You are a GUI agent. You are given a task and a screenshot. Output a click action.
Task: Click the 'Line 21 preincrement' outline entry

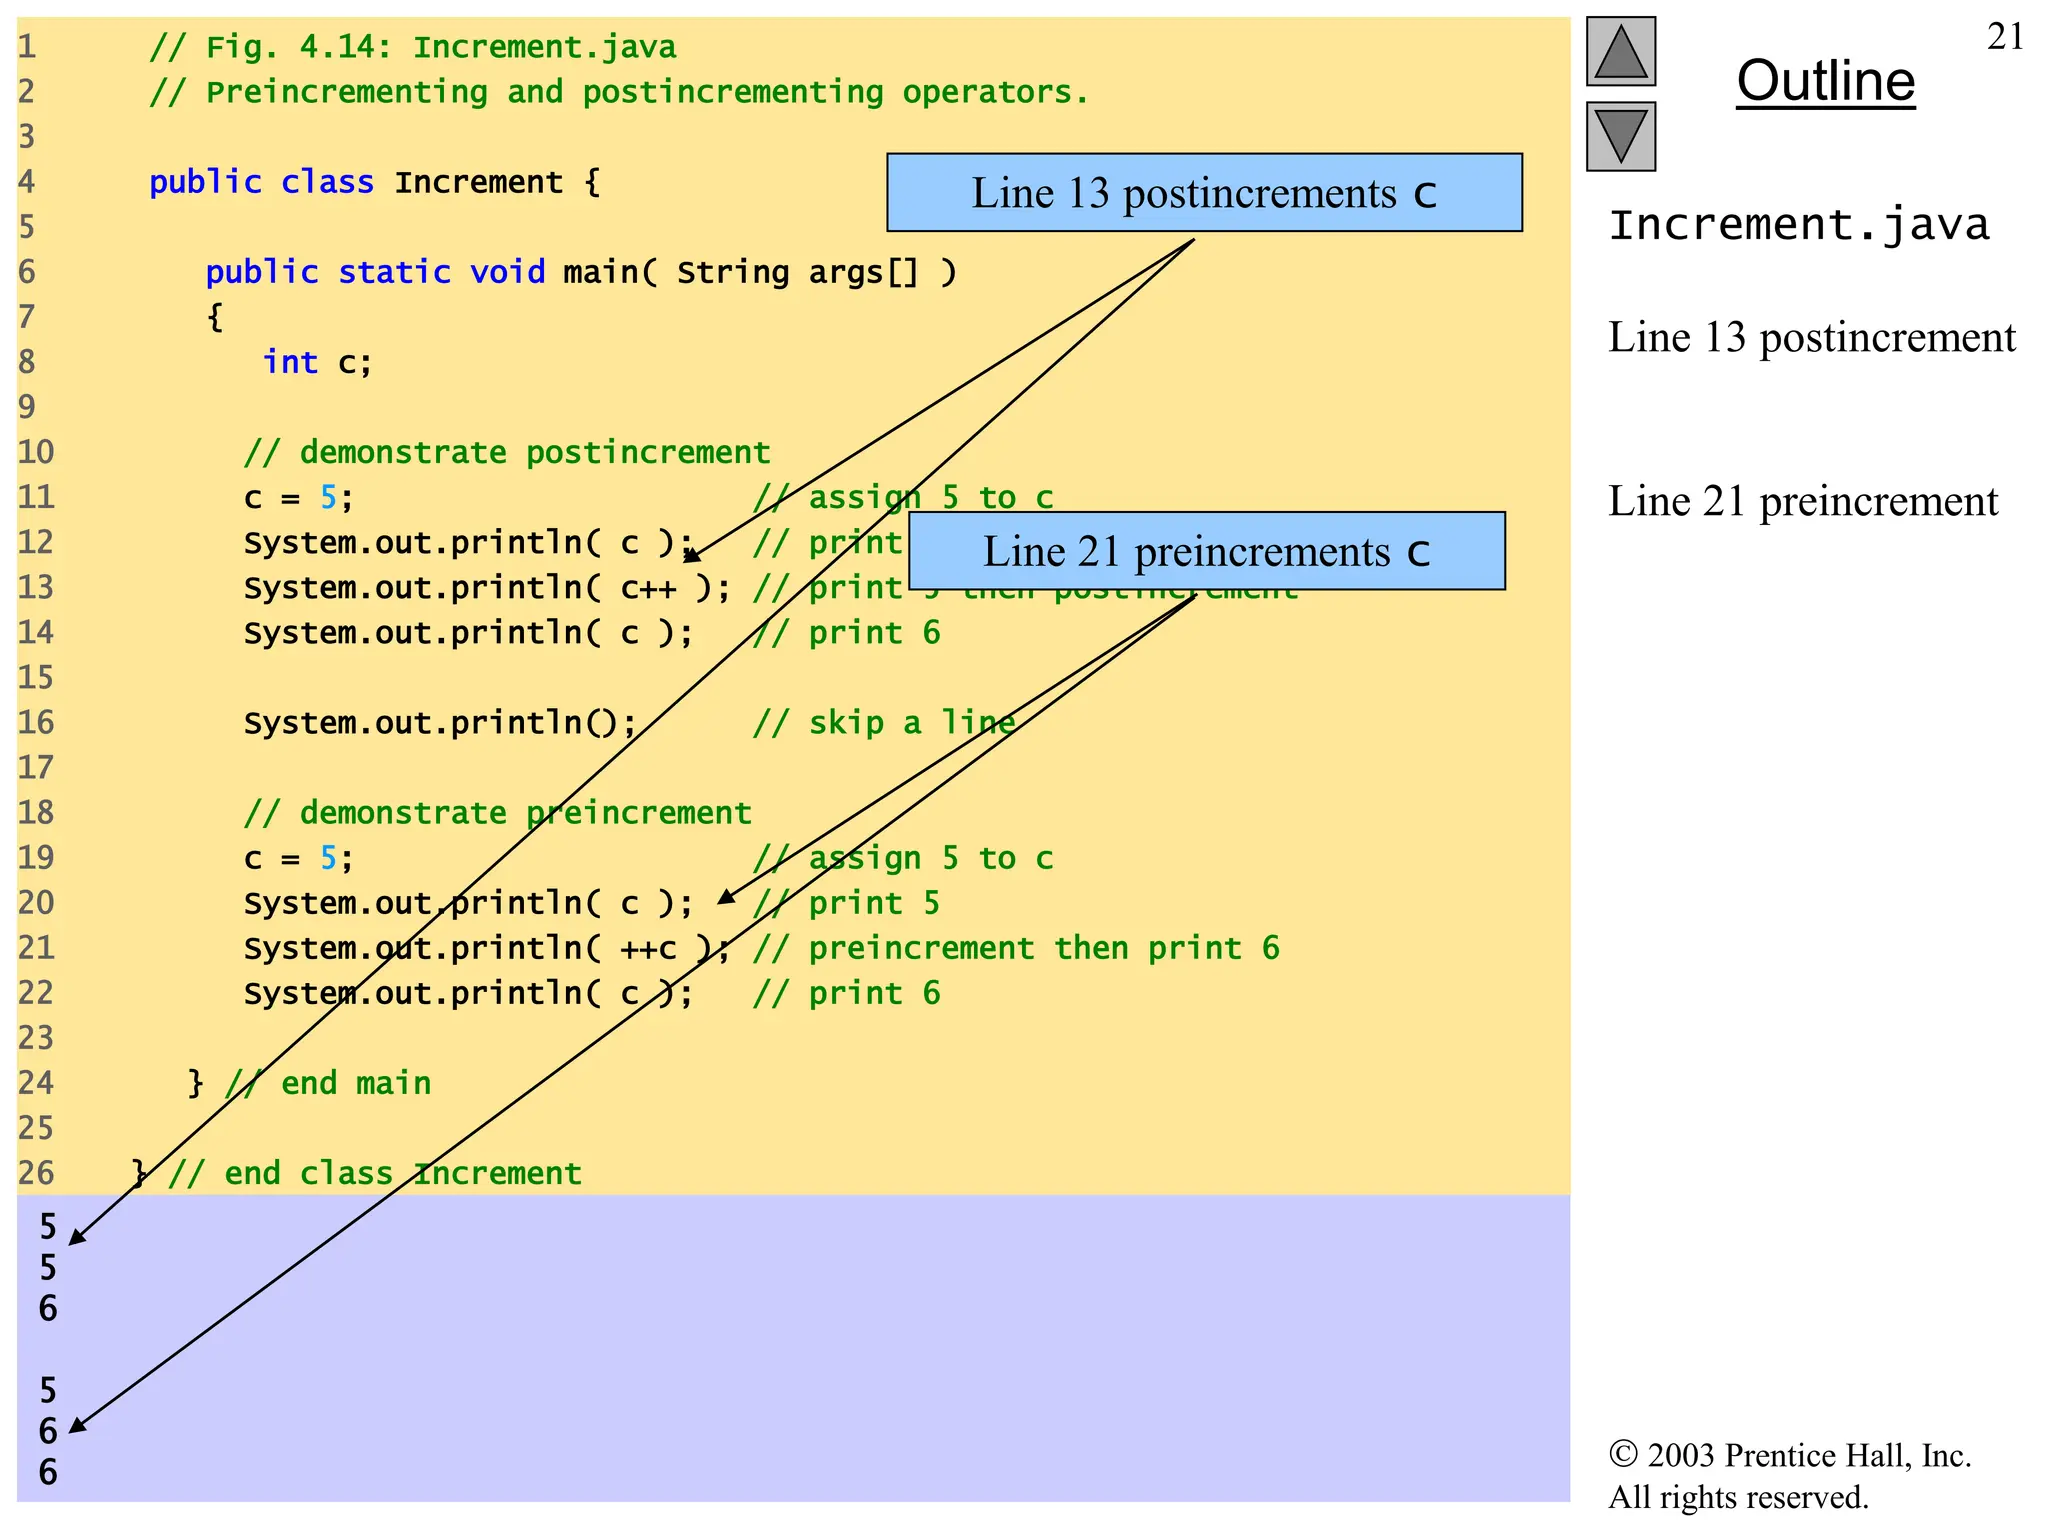click(x=1803, y=502)
